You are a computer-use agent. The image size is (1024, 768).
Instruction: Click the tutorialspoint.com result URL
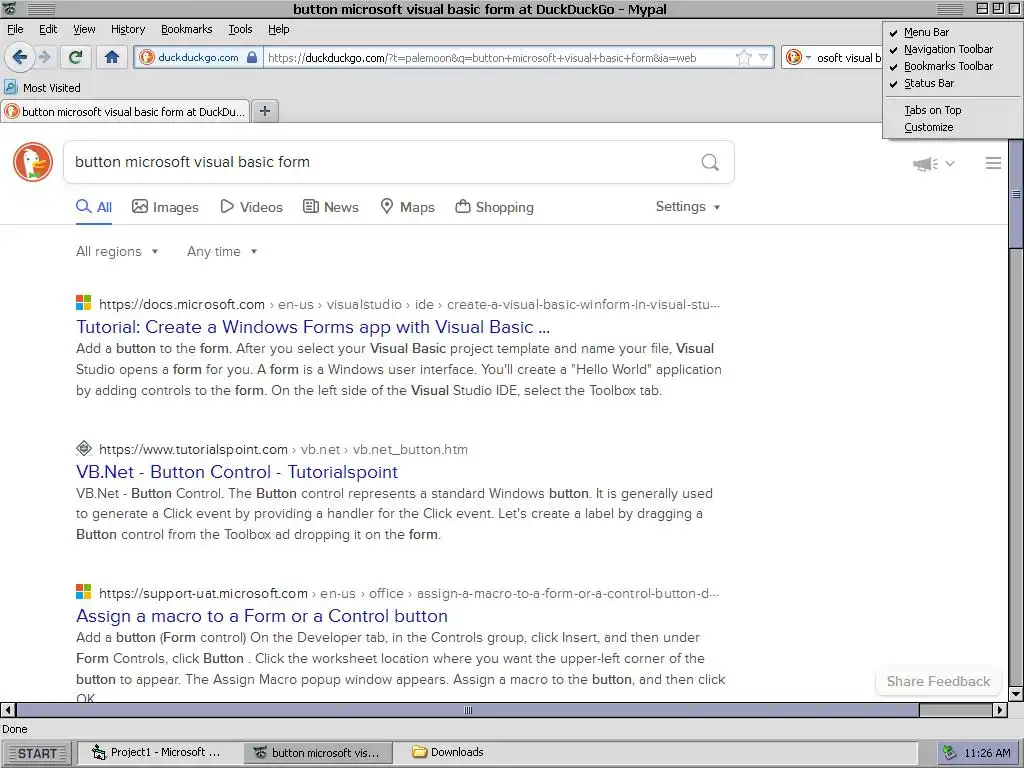click(x=283, y=449)
